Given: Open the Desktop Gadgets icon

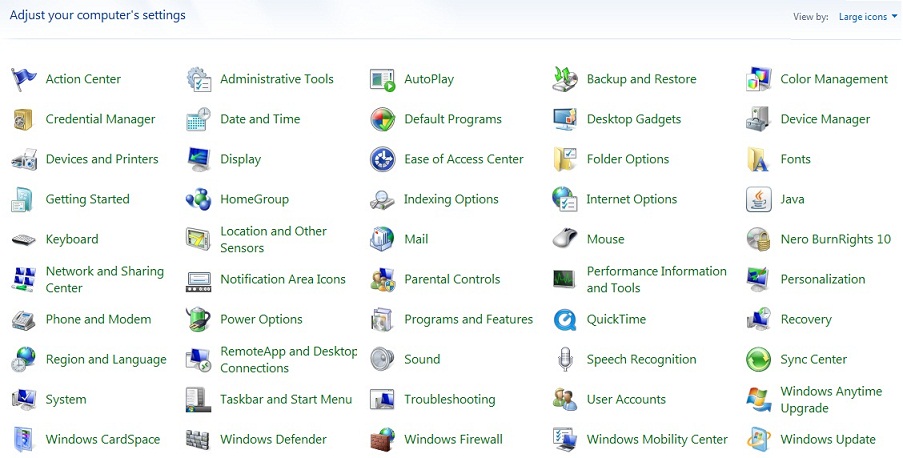Looking at the screenshot, I should (565, 119).
